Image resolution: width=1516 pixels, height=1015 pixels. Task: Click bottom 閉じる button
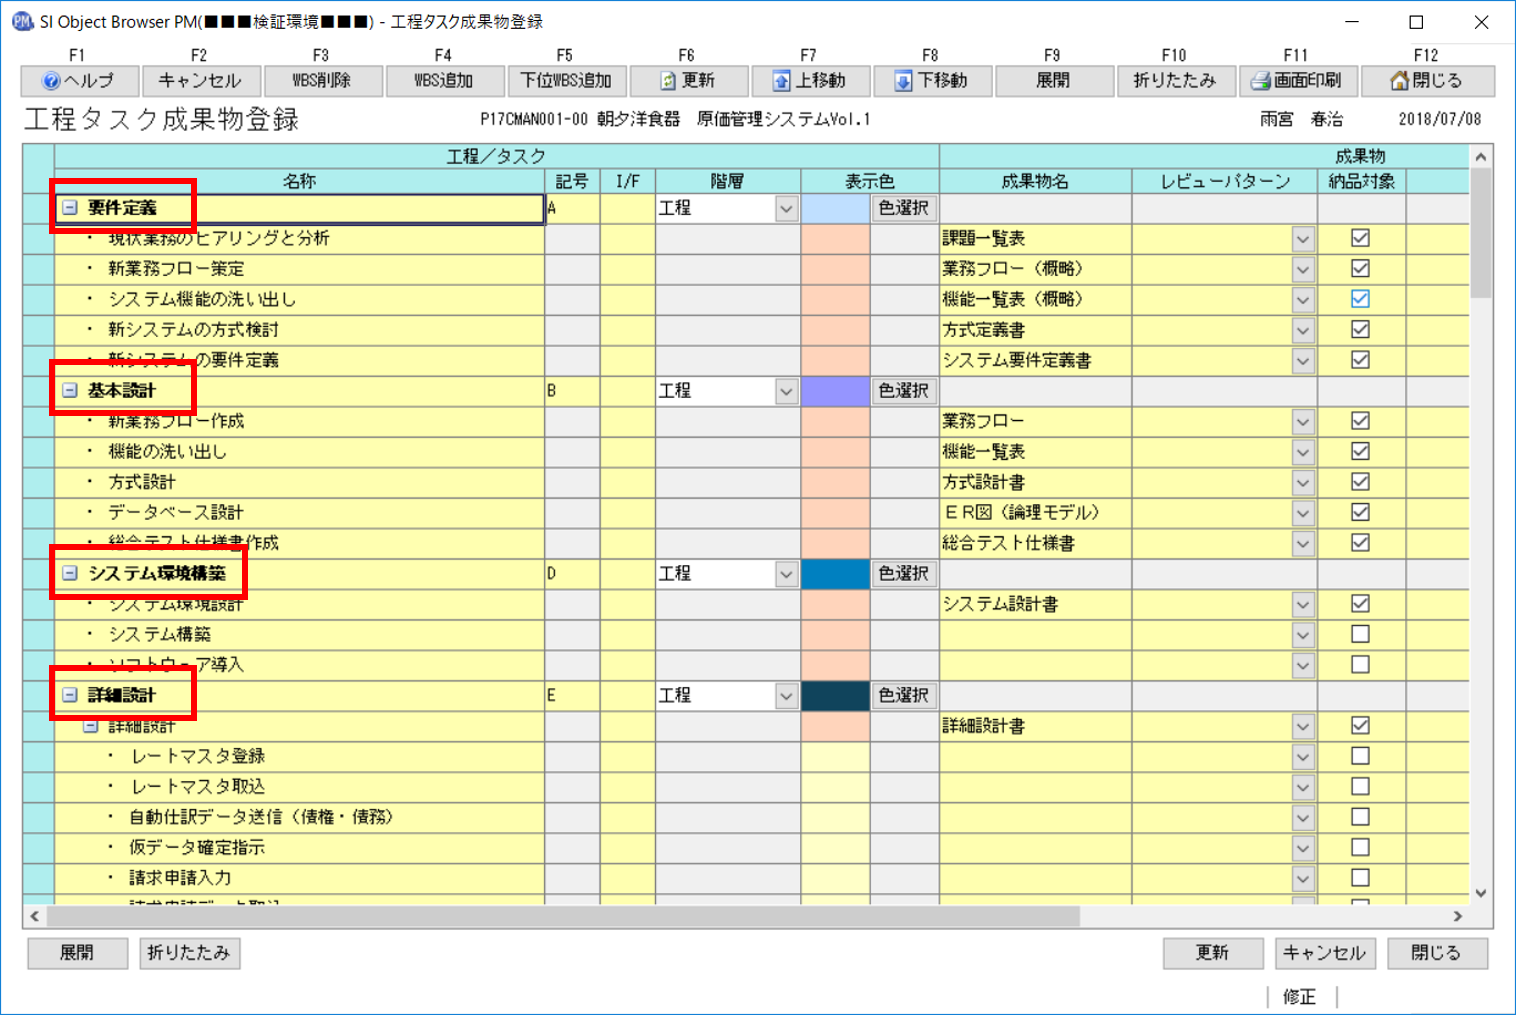tap(1437, 953)
